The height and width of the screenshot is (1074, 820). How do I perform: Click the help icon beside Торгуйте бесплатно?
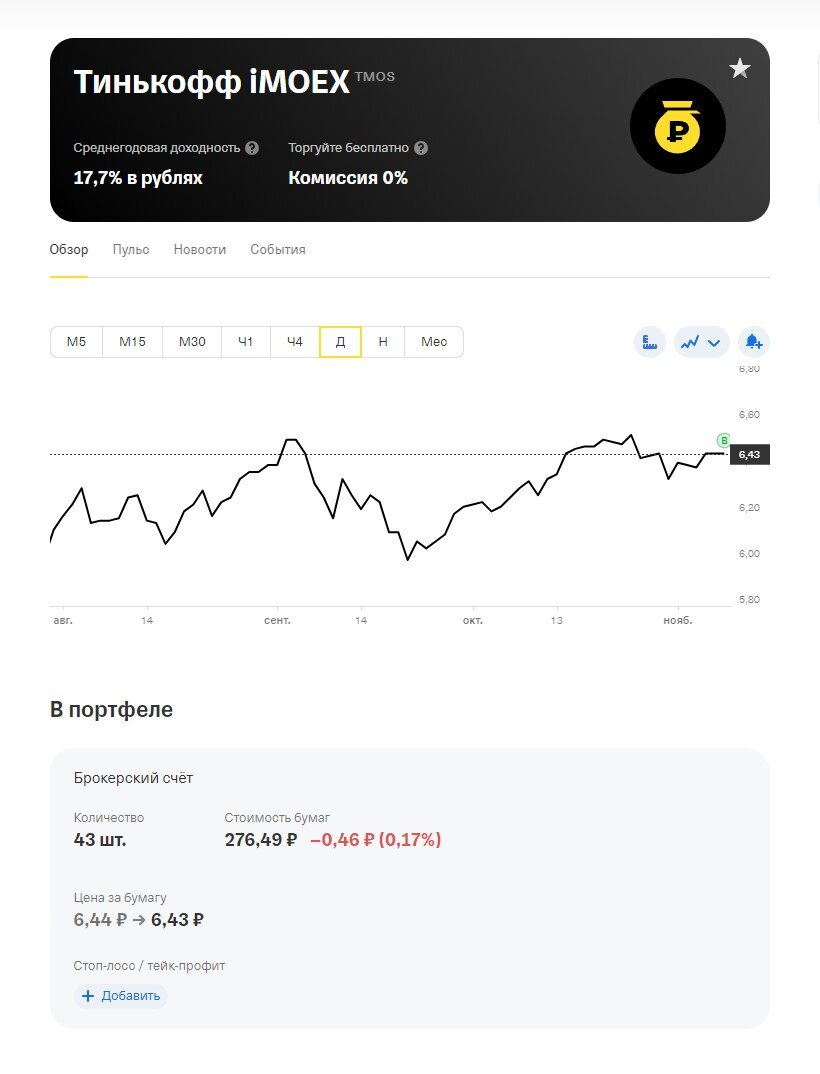point(421,148)
